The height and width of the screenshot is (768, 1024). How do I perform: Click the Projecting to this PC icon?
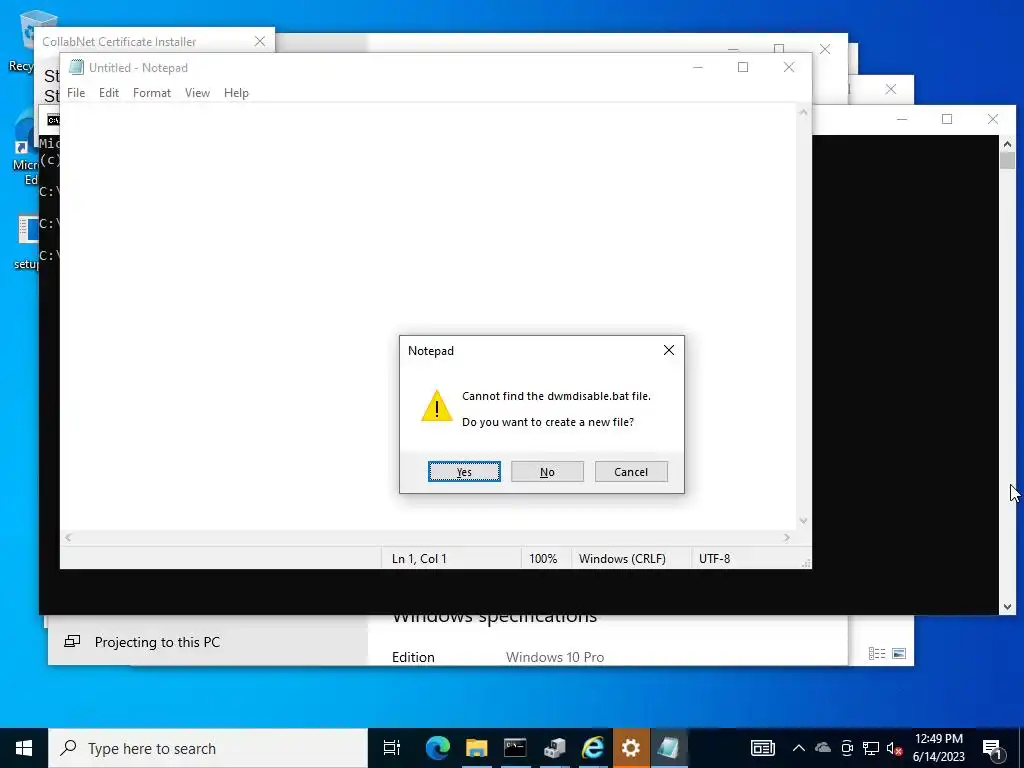pyautogui.click(x=72, y=641)
